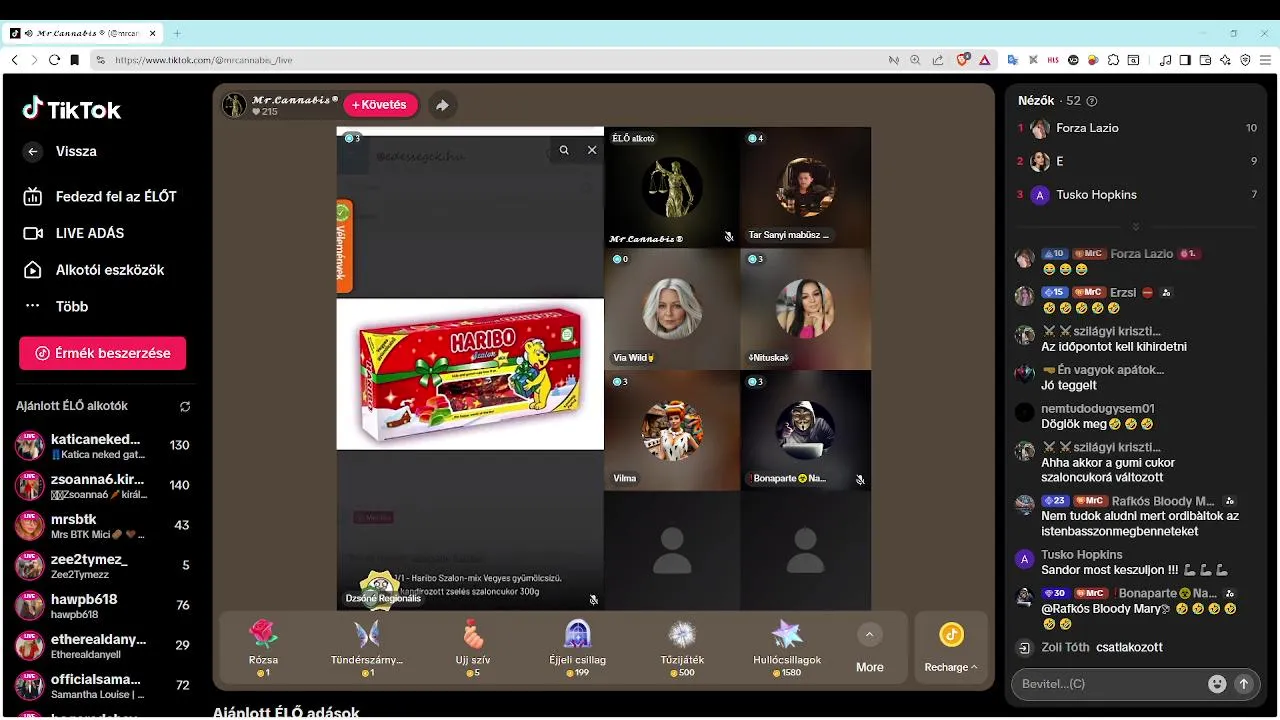Open the Recharge dropdown

(951, 648)
